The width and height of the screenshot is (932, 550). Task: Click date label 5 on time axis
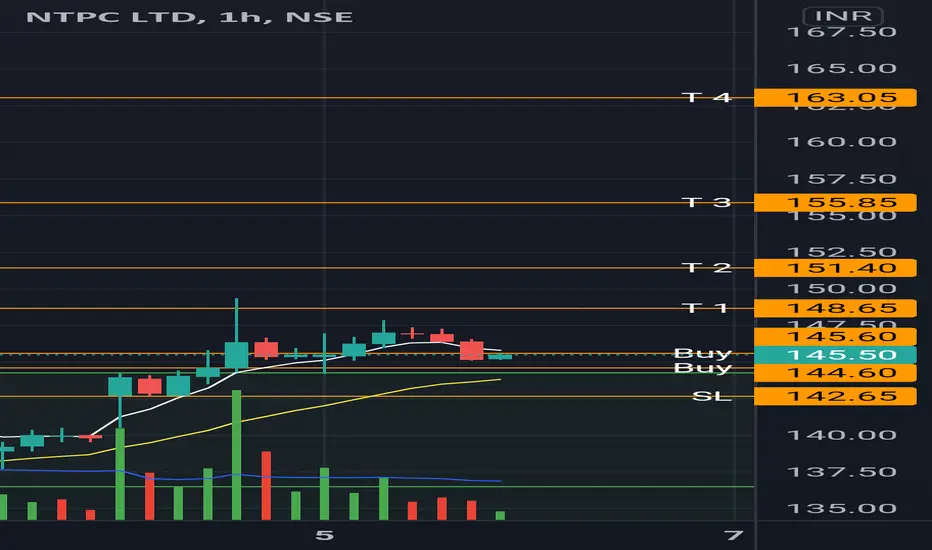(x=324, y=536)
